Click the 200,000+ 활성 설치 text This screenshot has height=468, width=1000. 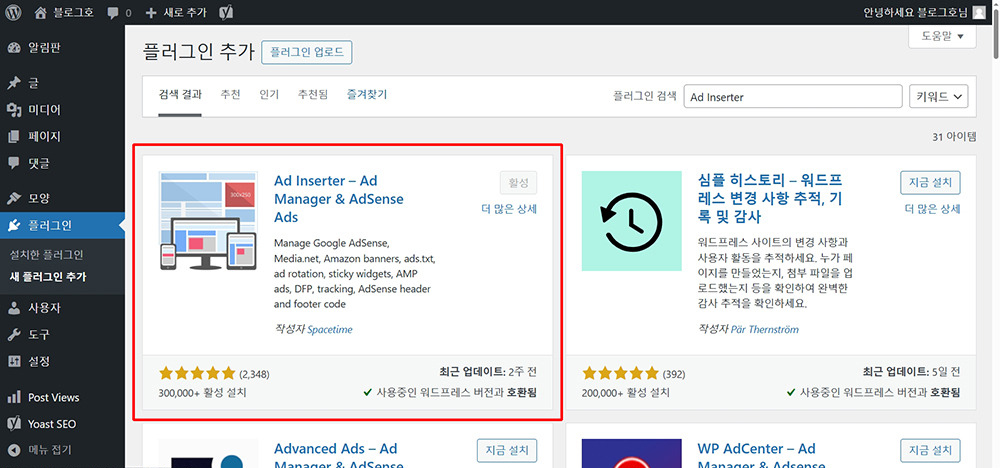click(626, 392)
